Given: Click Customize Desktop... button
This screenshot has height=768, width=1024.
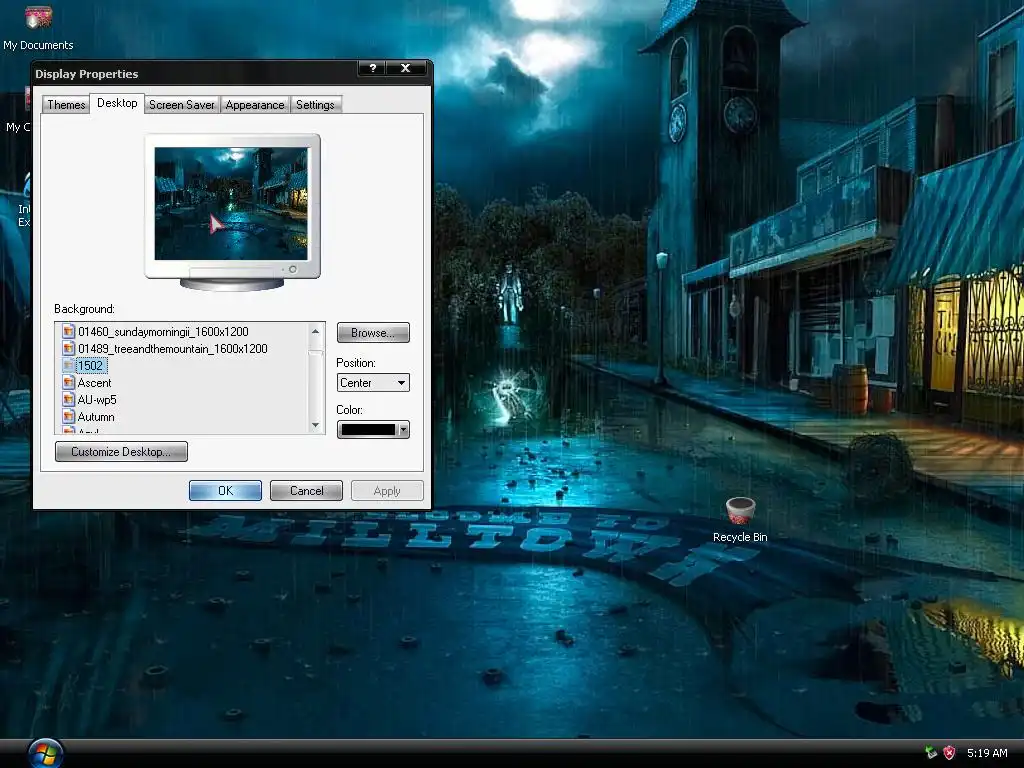Looking at the screenshot, I should 121,451.
